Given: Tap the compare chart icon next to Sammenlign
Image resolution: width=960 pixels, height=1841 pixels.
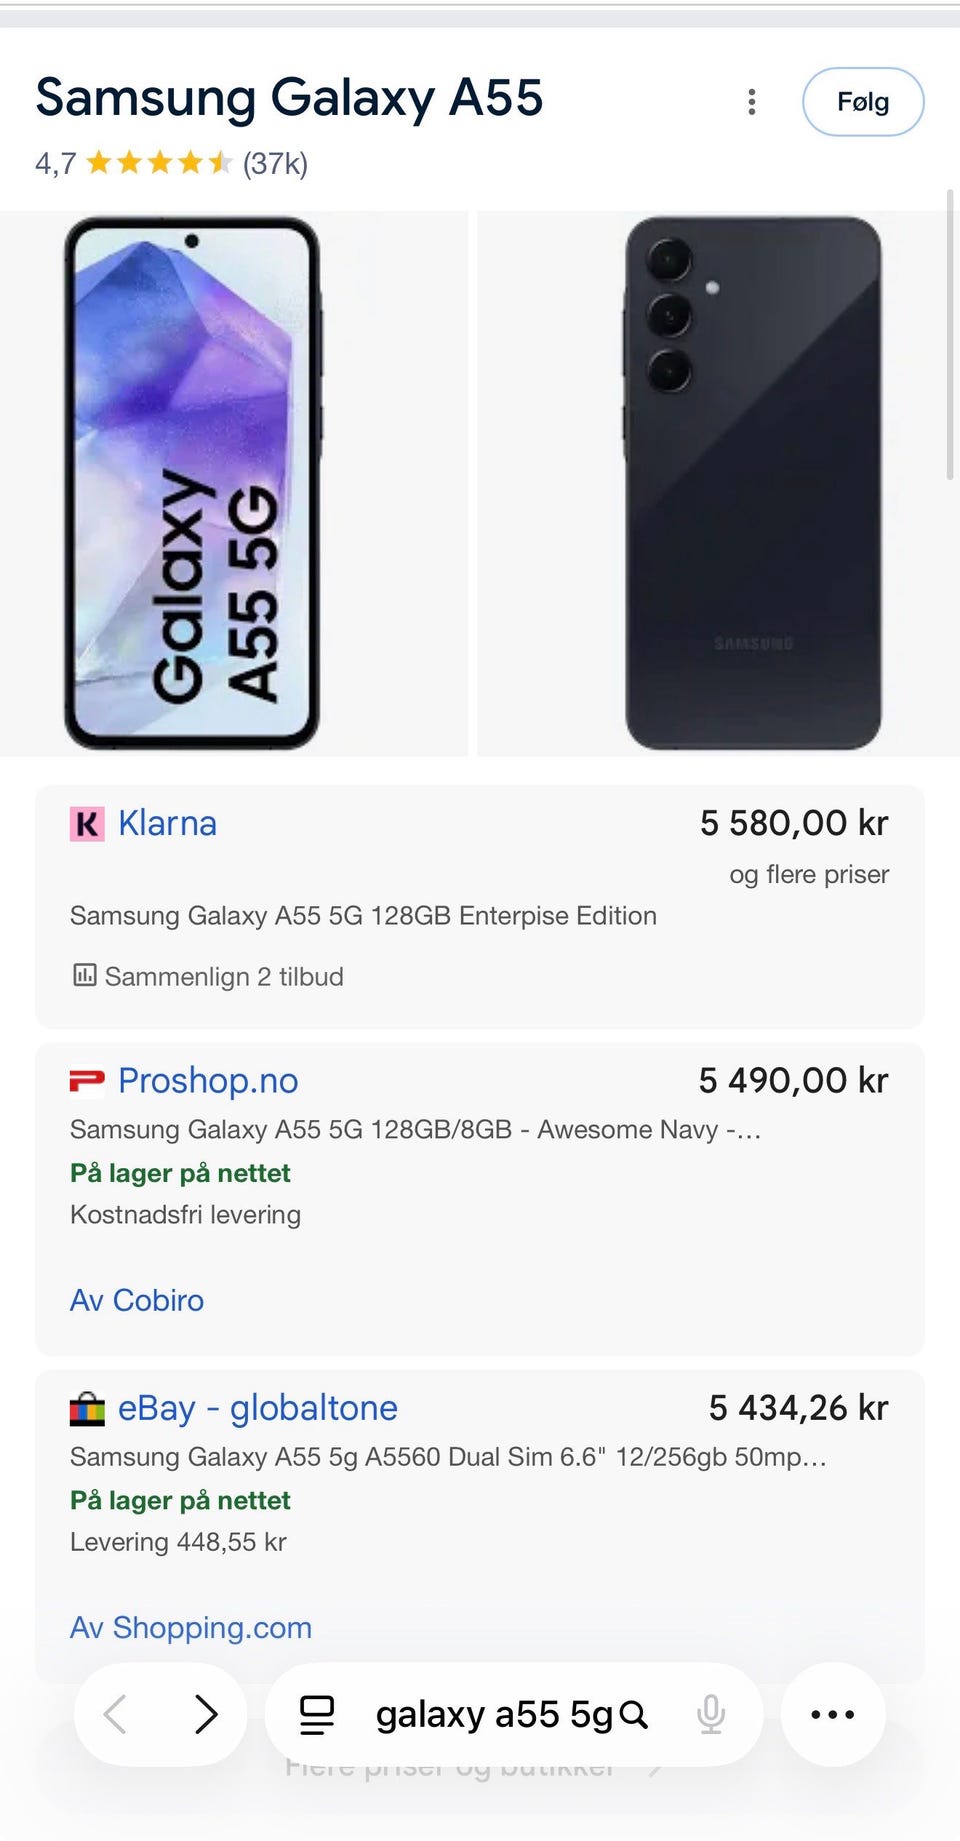Looking at the screenshot, I should (84, 975).
